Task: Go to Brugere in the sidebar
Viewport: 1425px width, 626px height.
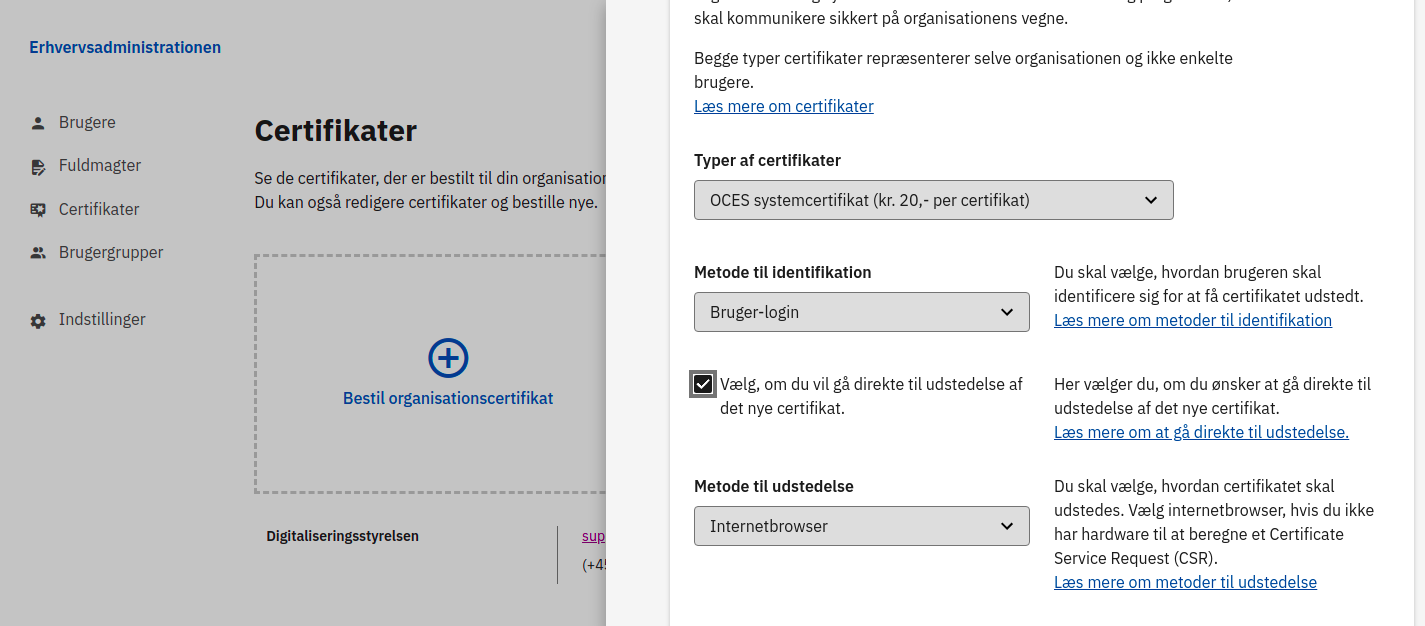Action: (x=87, y=122)
